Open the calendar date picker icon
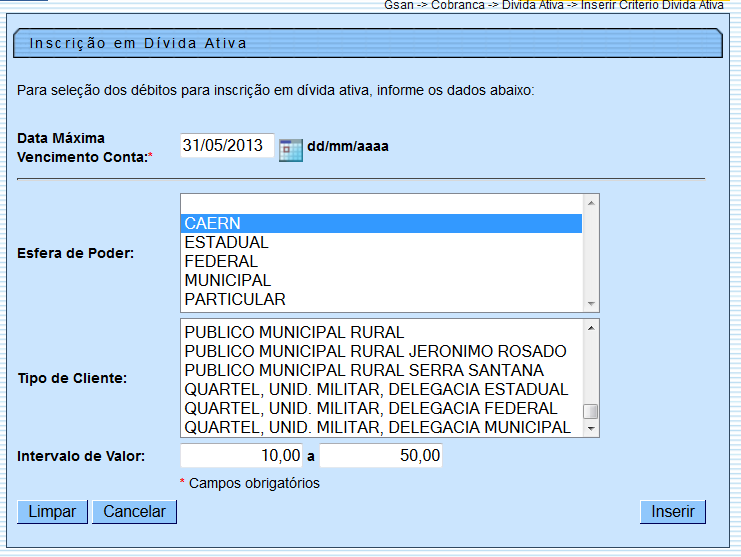The height and width of the screenshot is (557, 741). click(x=290, y=148)
